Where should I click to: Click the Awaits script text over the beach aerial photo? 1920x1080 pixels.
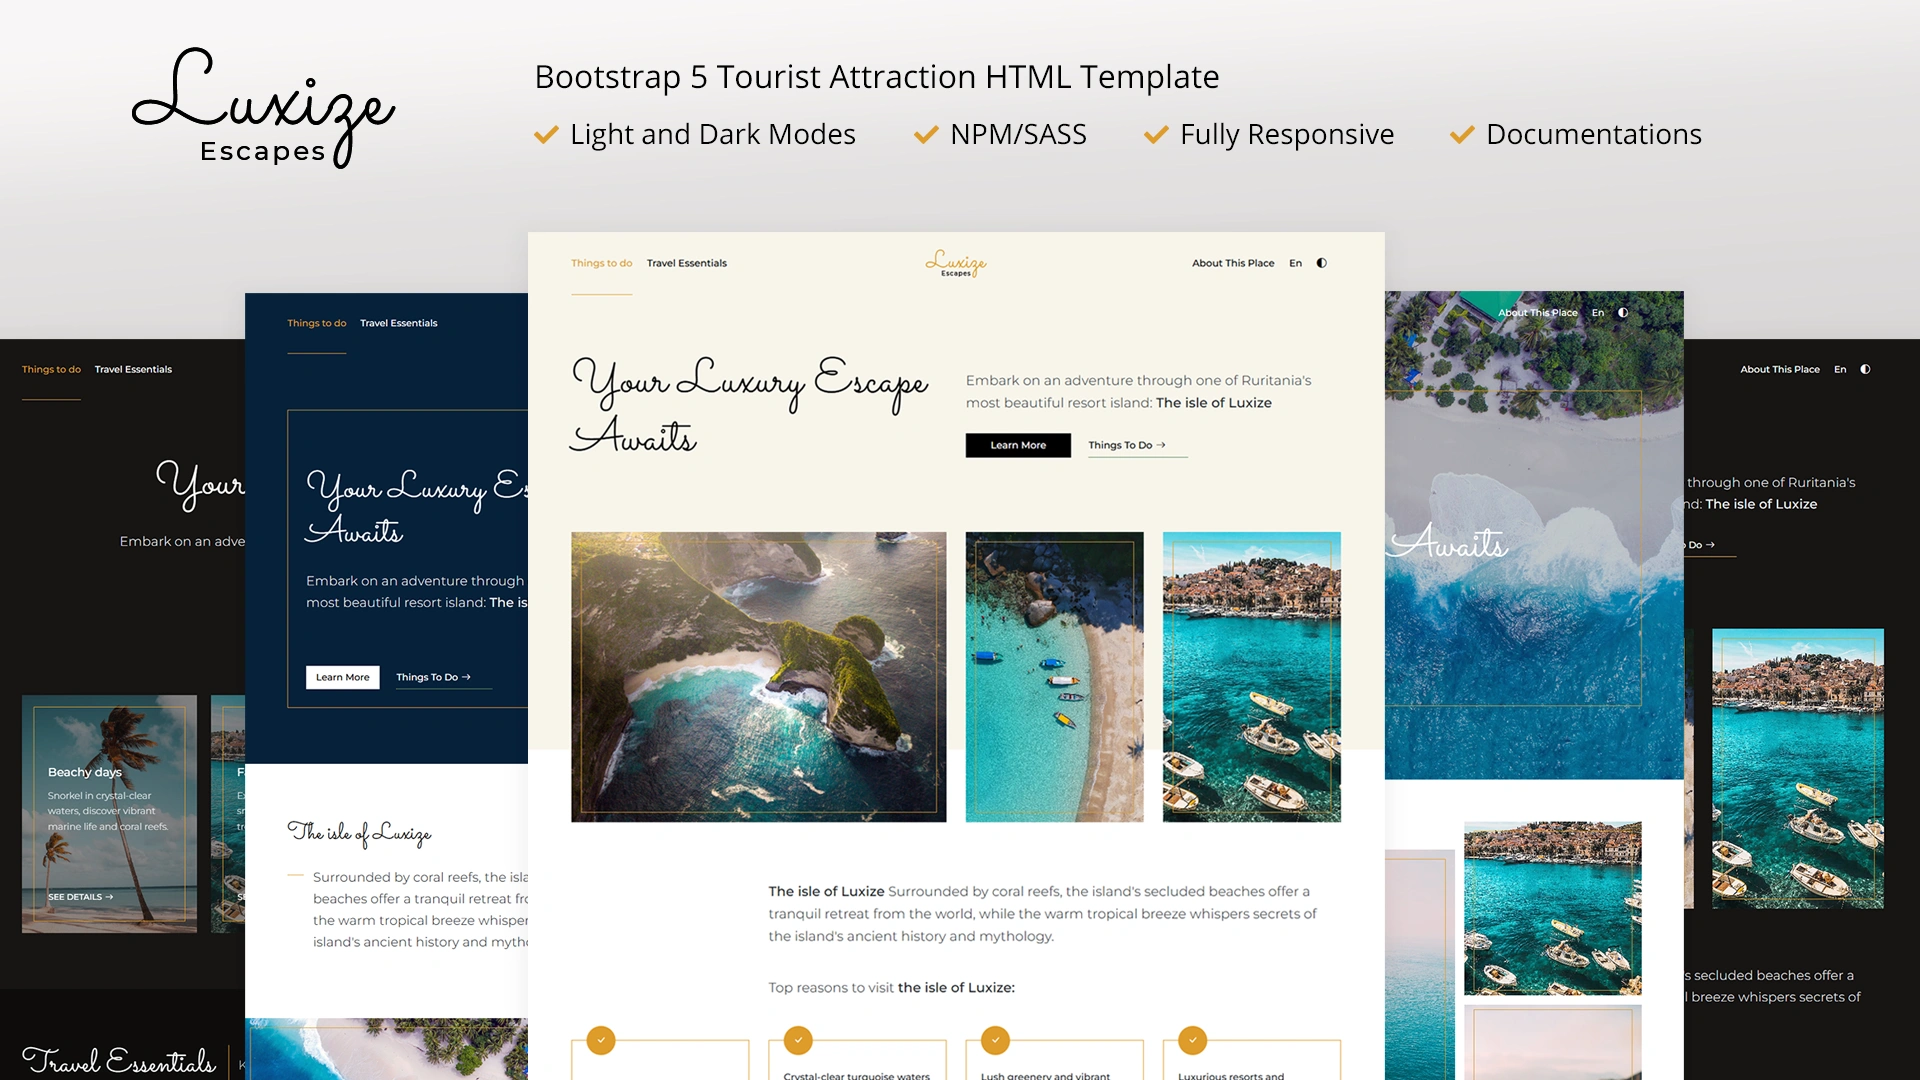[x=1449, y=543]
